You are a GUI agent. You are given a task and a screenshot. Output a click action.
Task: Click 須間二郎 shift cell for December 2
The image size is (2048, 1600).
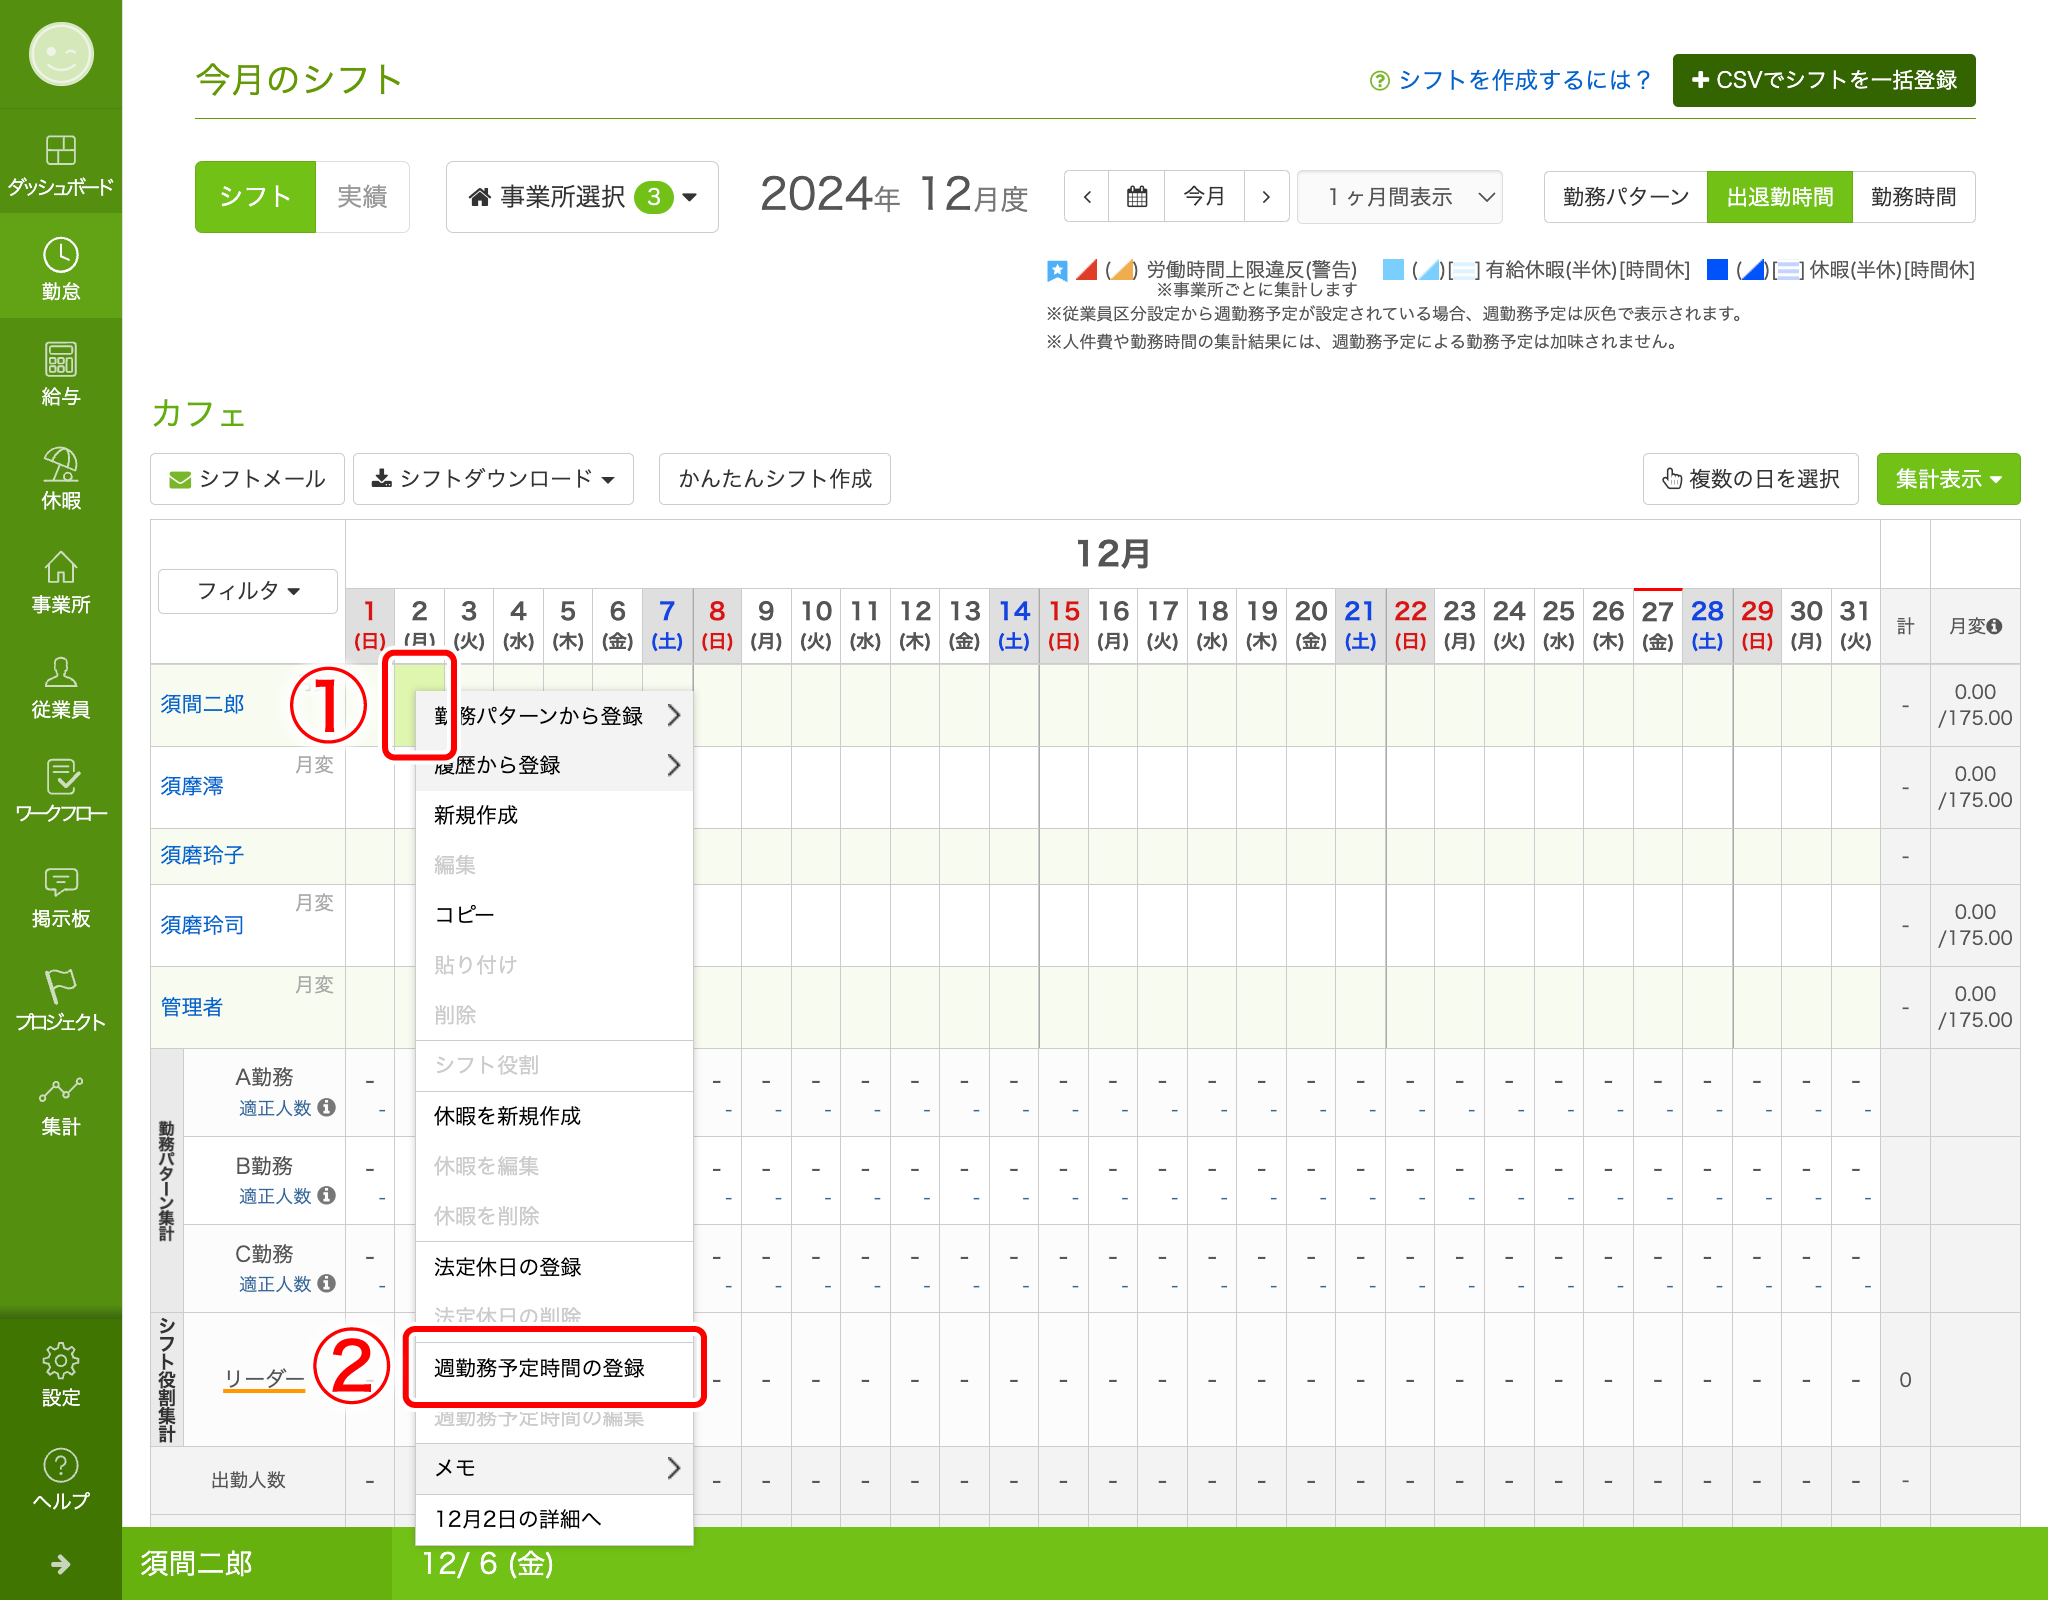pos(419,705)
